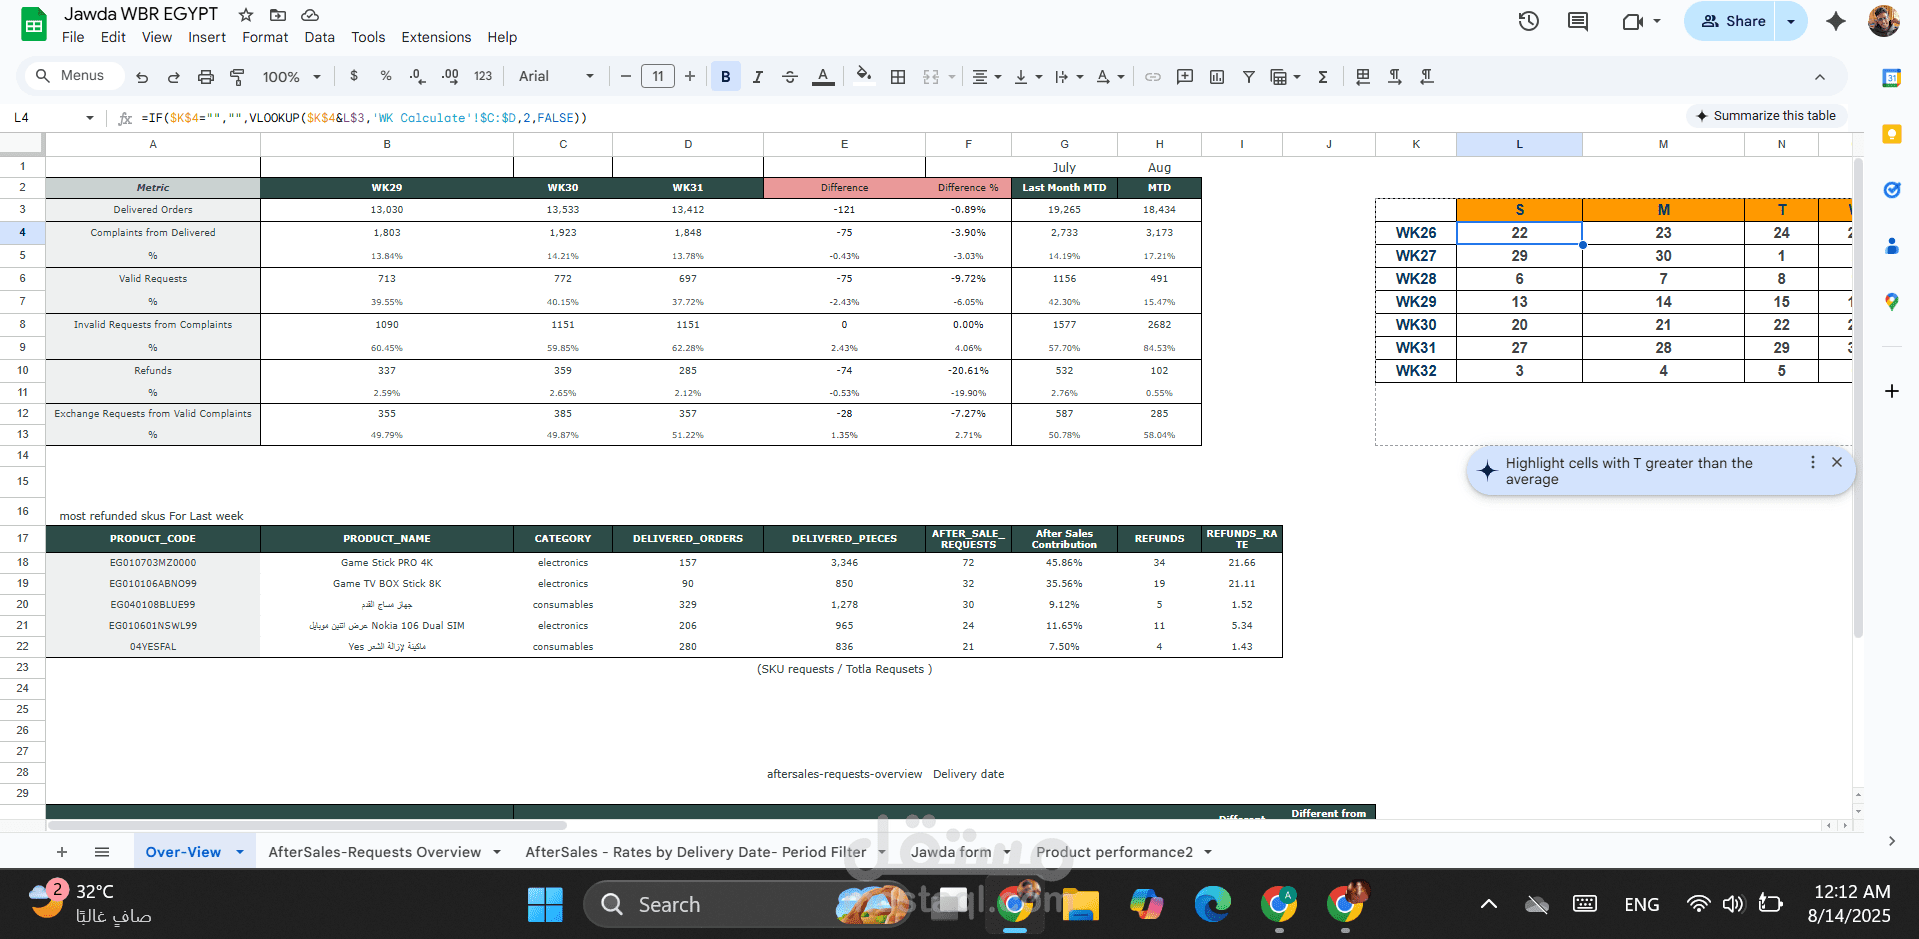This screenshot has height=939, width=1919.
Task: Click the Gemini sparkle icon
Action: 1836,21
